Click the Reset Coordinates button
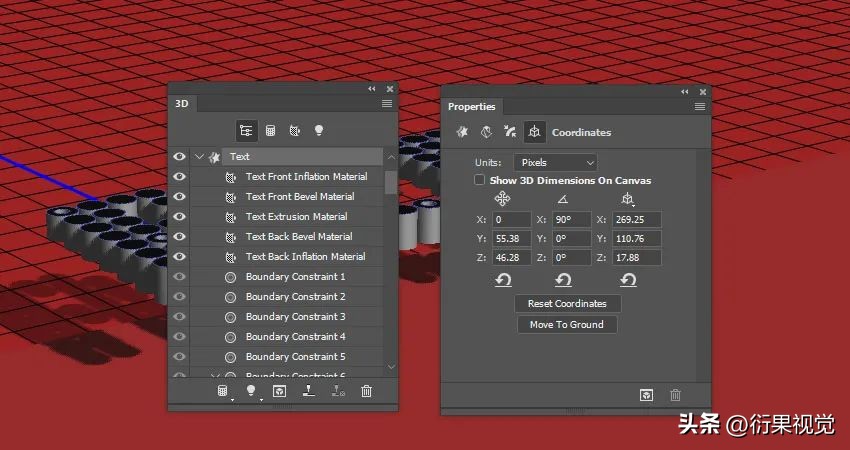Screen dimensions: 850x450 click(x=567, y=303)
